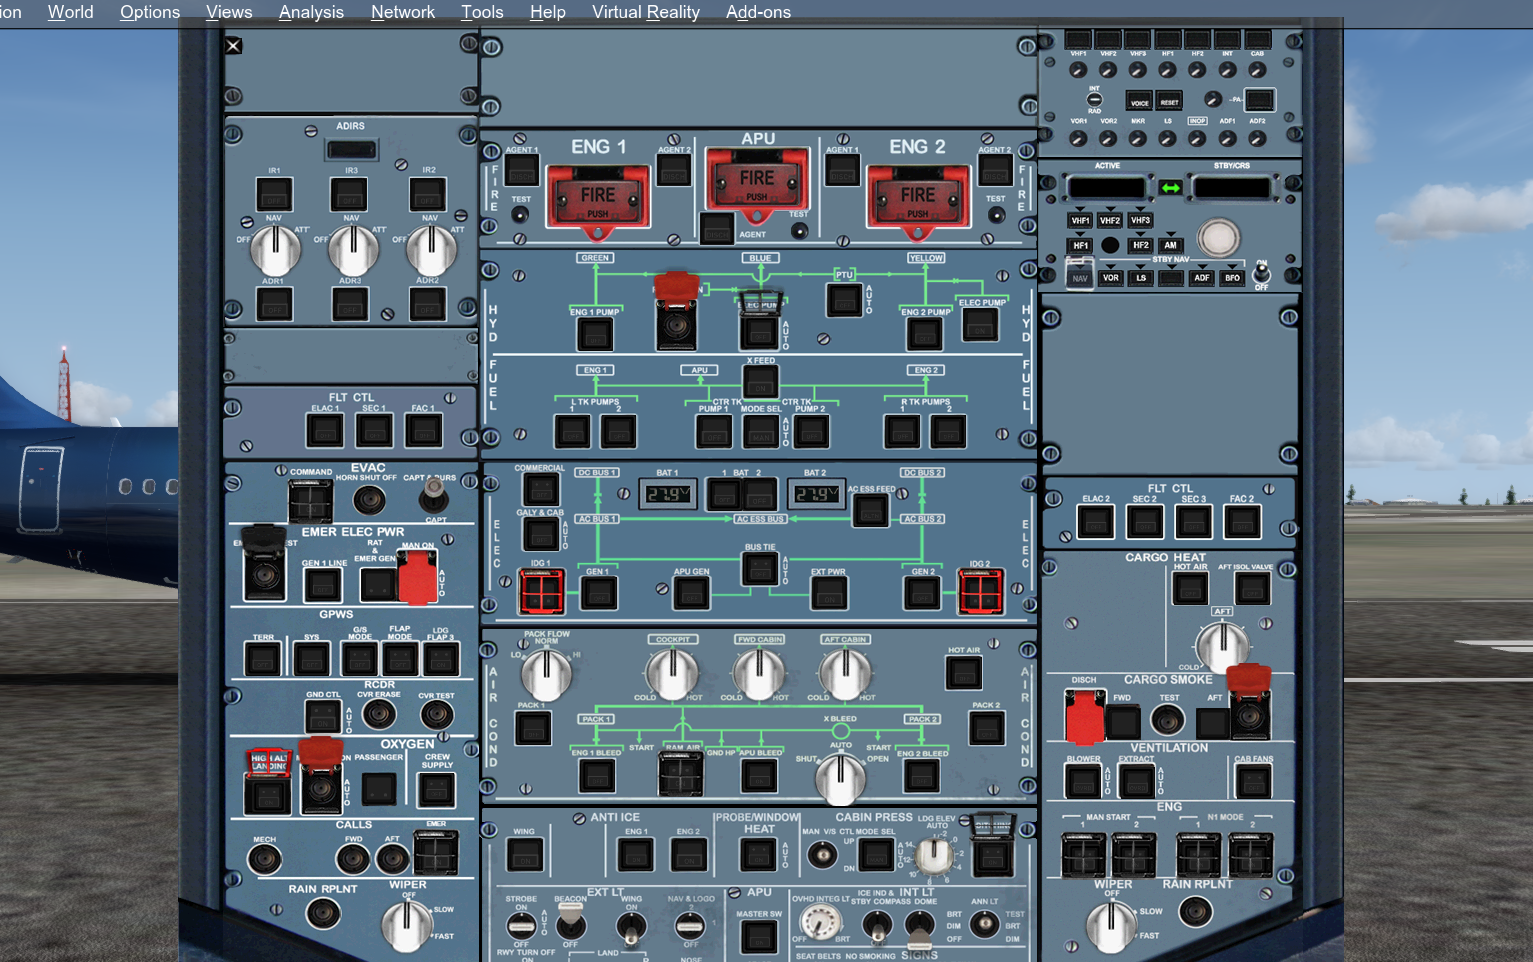The width and height of the screenshot is (1533, 962).
Task: Toggle fuel MODE SEL pushbutton
Action: [761, 432]
